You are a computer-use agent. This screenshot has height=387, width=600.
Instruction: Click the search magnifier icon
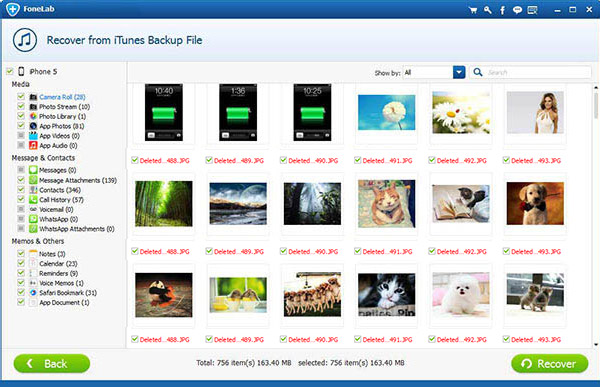(x=478, y=72)
